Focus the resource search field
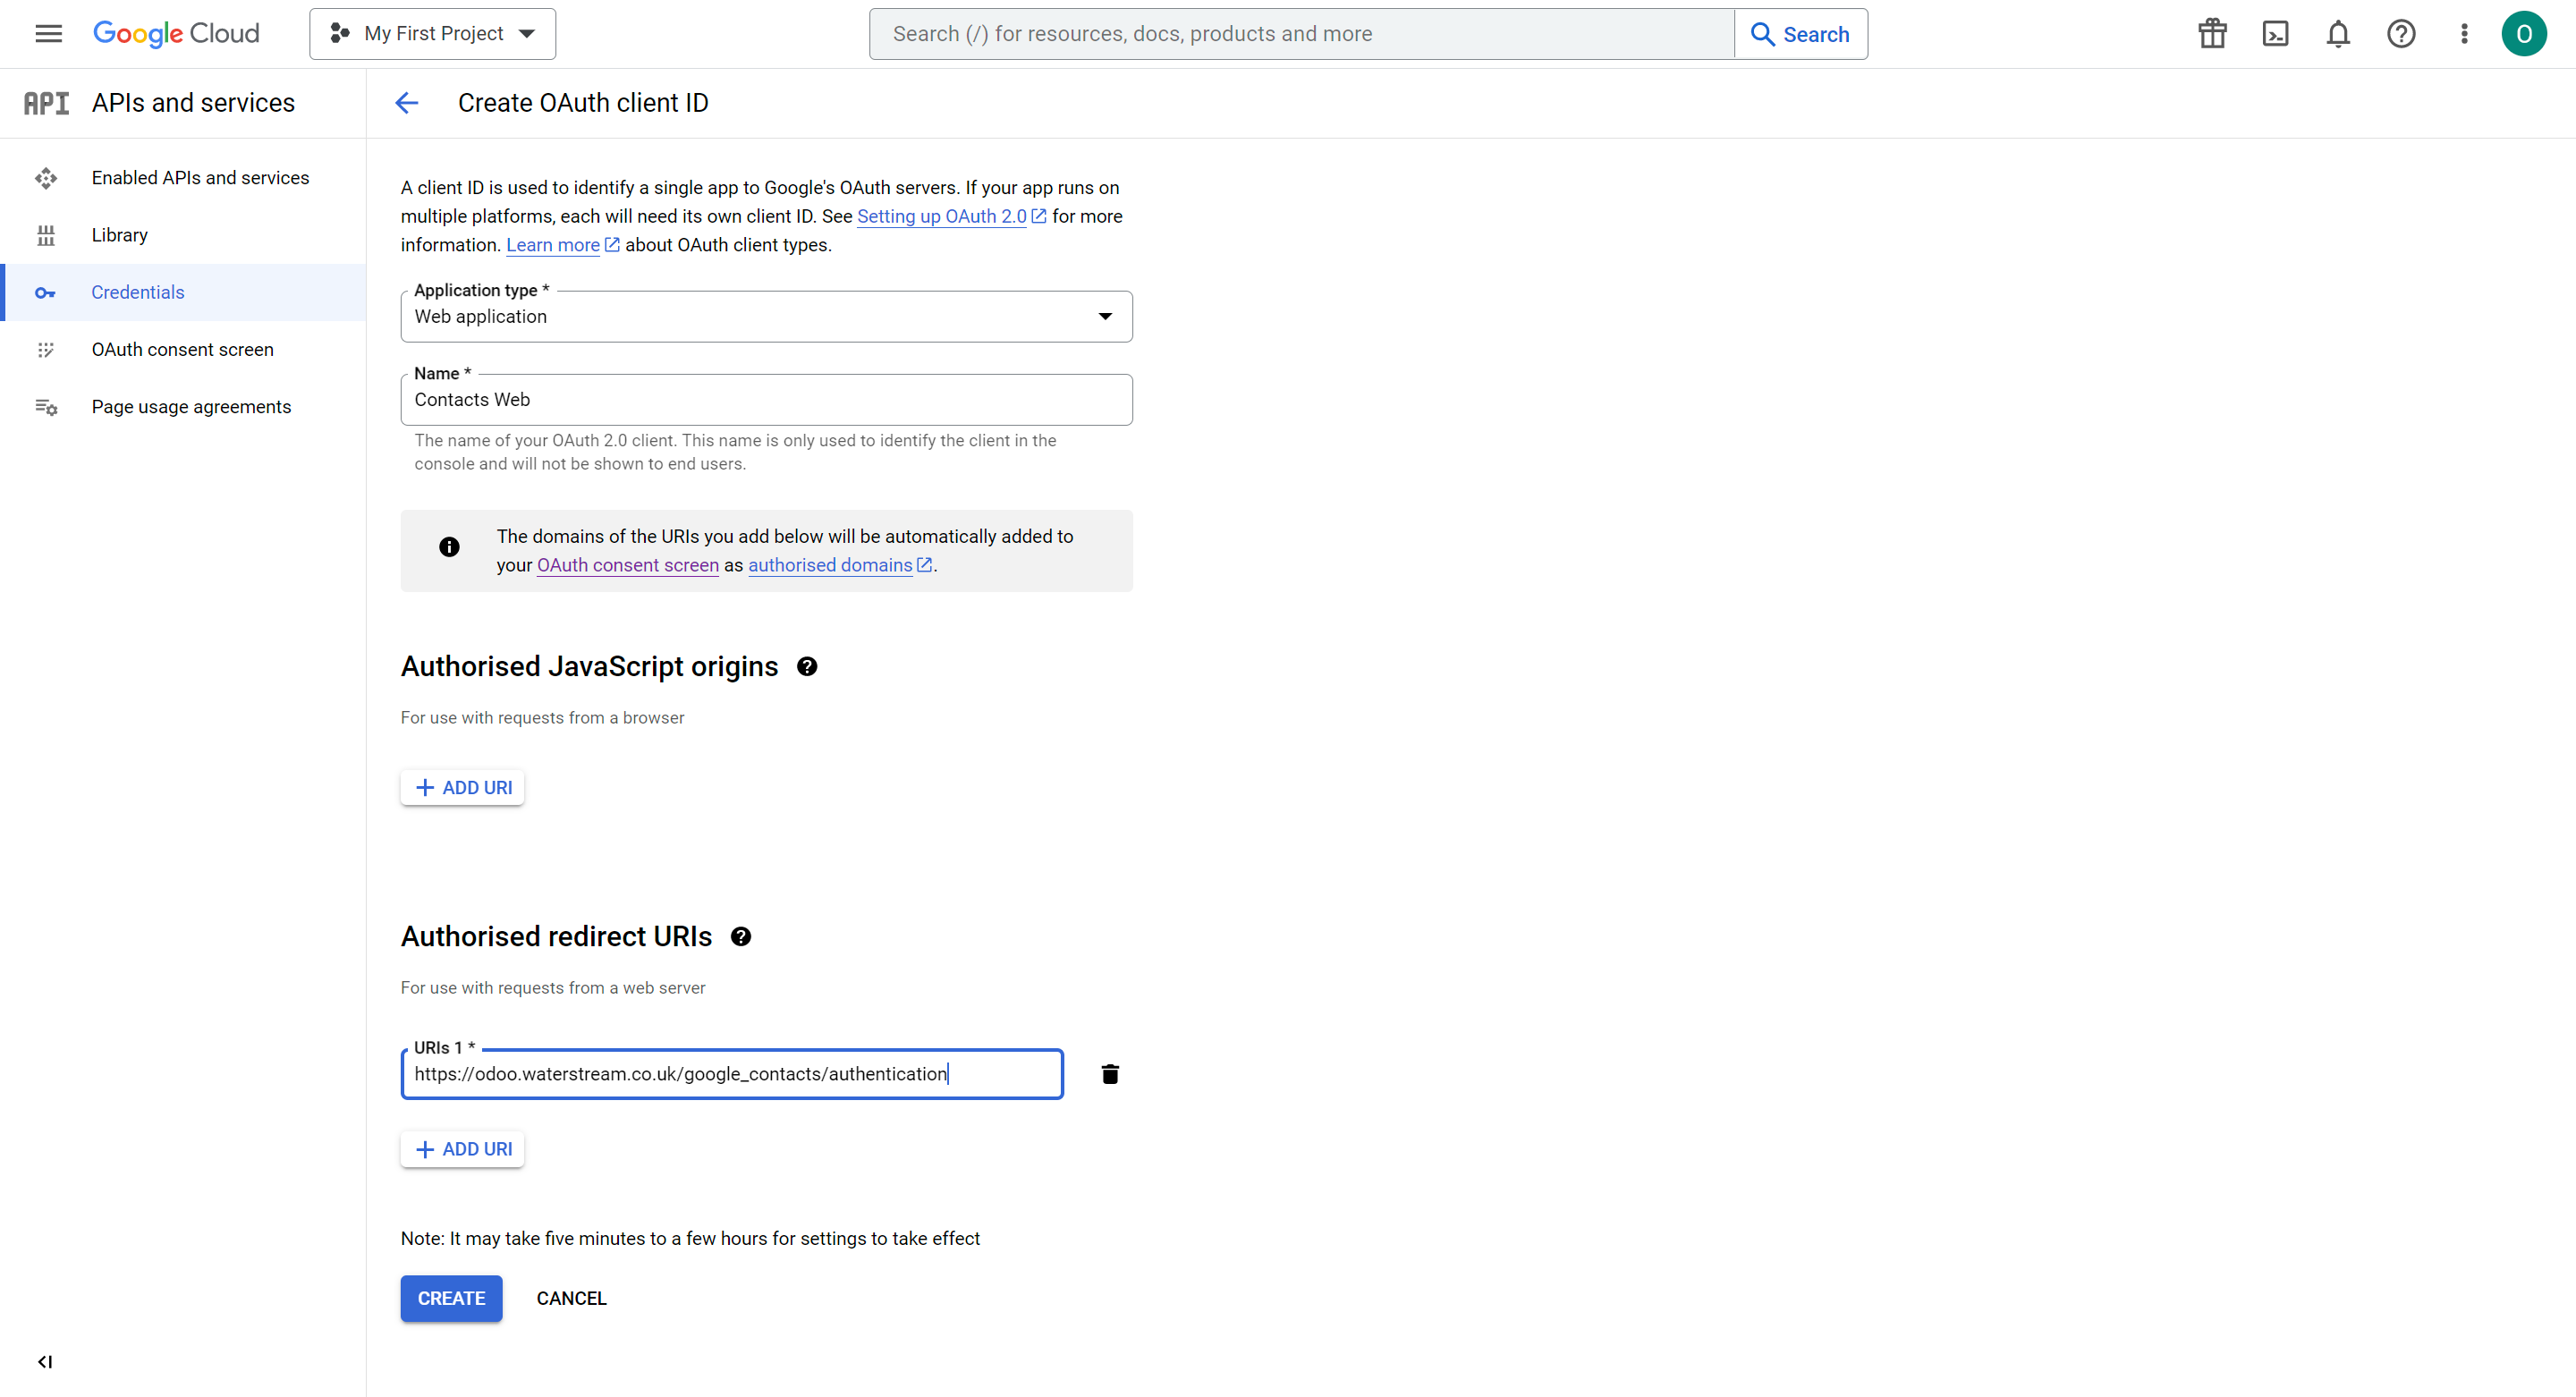The width and height of the screenshot is (2576, 1397). tap(1301, 34)
